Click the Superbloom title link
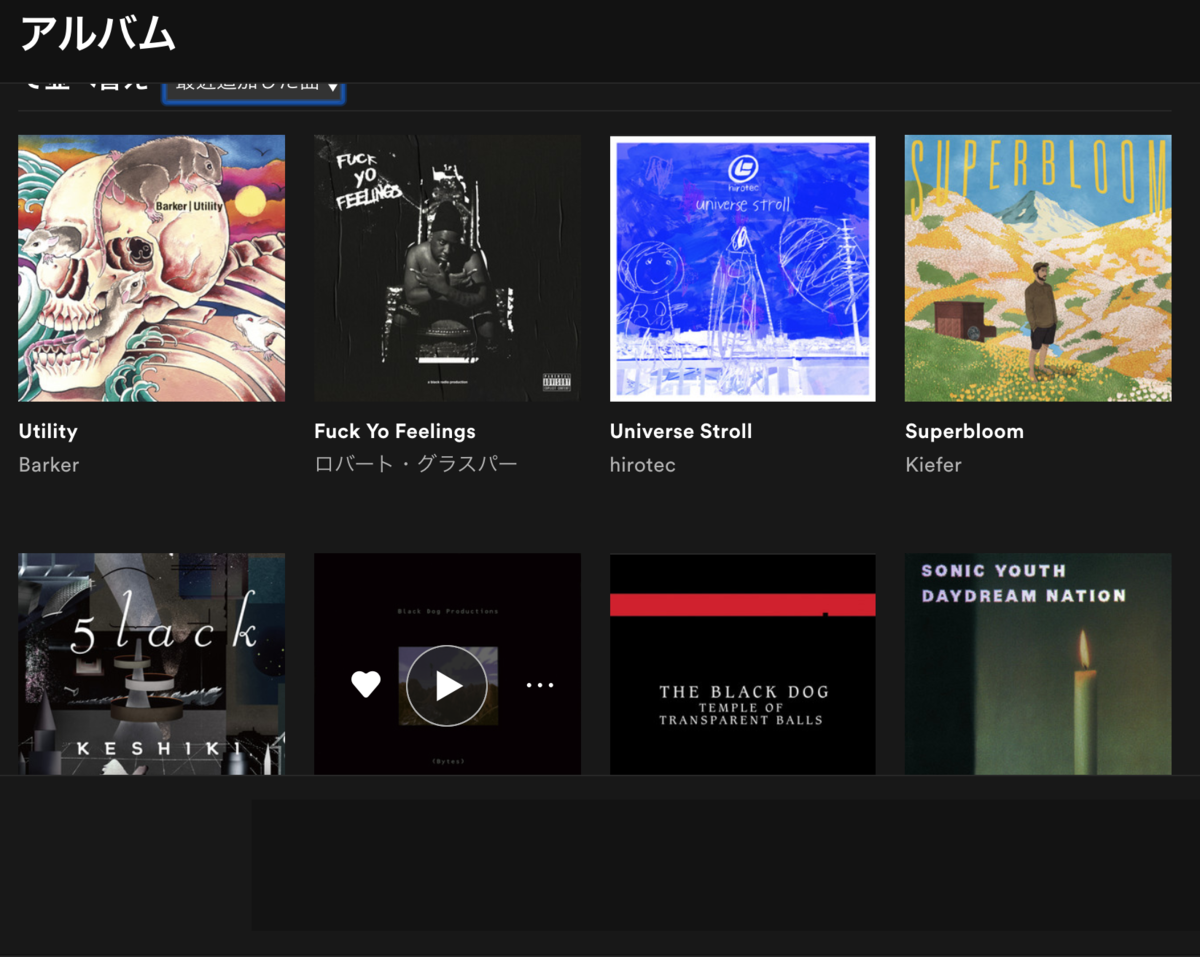 [964, 431]
